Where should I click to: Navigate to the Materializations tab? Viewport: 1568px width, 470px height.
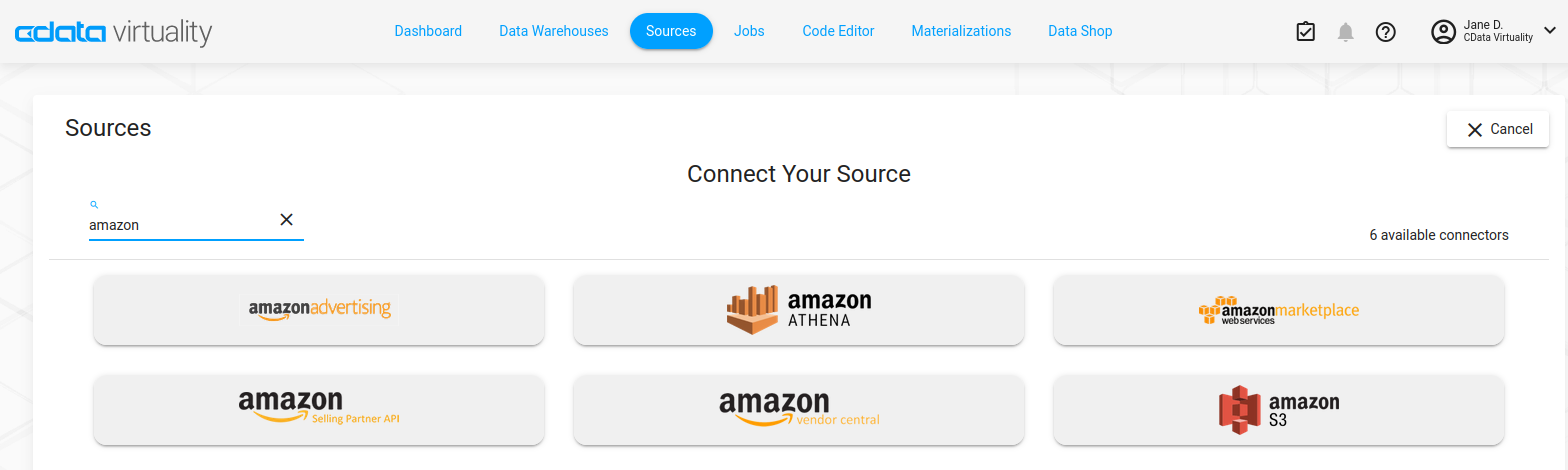click(x=961, y=31)
